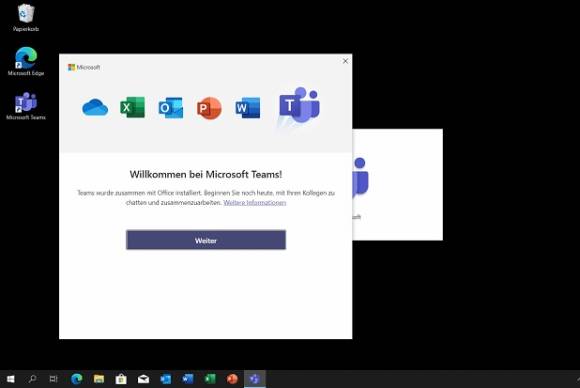The height and width of the screenshot is (388, 580).
Task: Open PowerPoint from the taskbar
Action: pos(232,379)
